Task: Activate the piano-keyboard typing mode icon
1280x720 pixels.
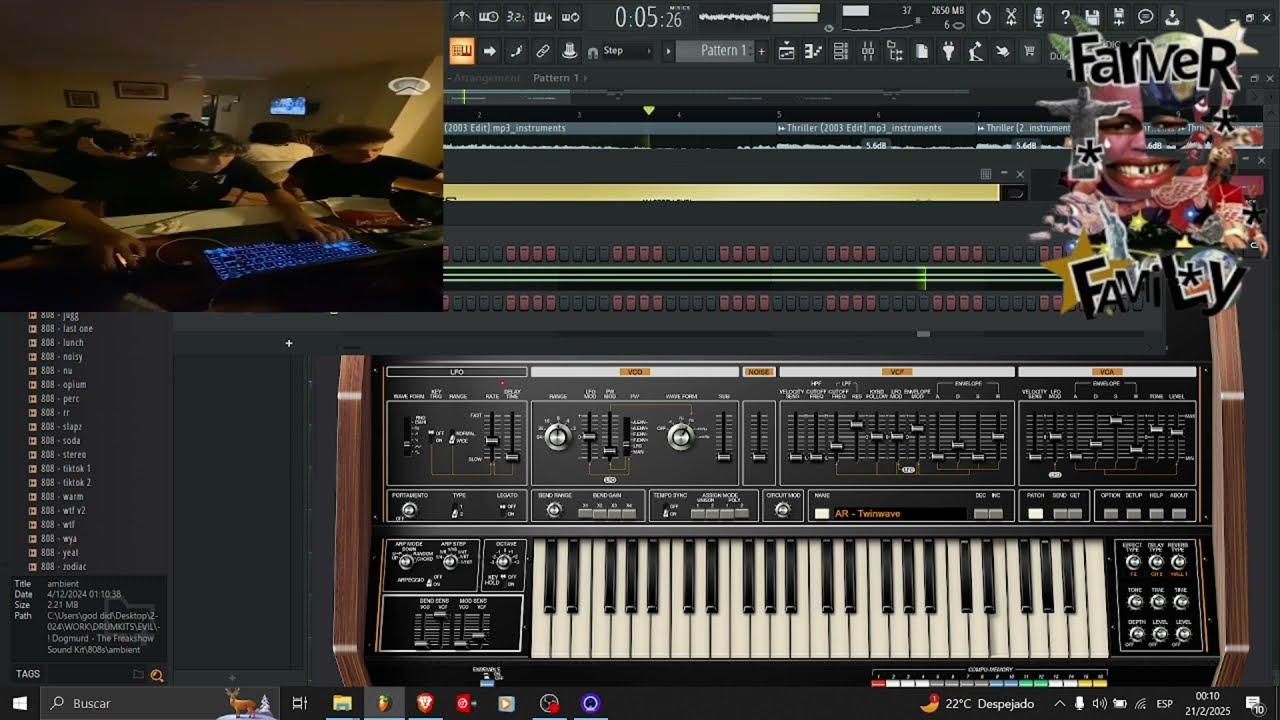Action: click(x=461, y=51)
